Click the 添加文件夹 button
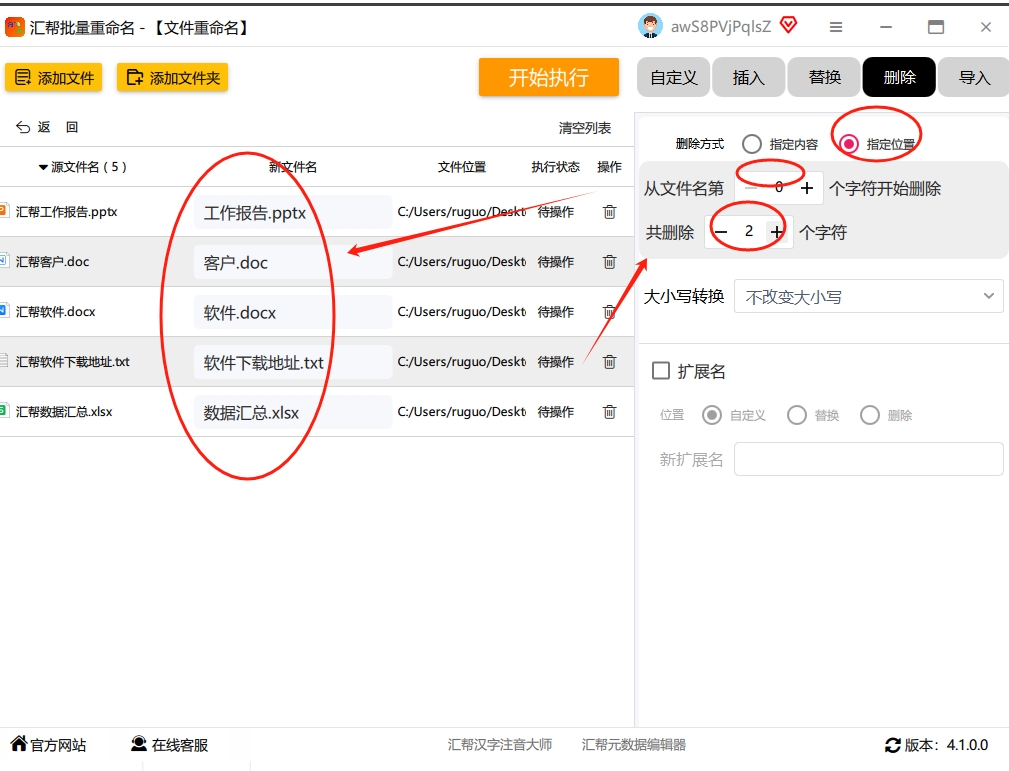 172,78
